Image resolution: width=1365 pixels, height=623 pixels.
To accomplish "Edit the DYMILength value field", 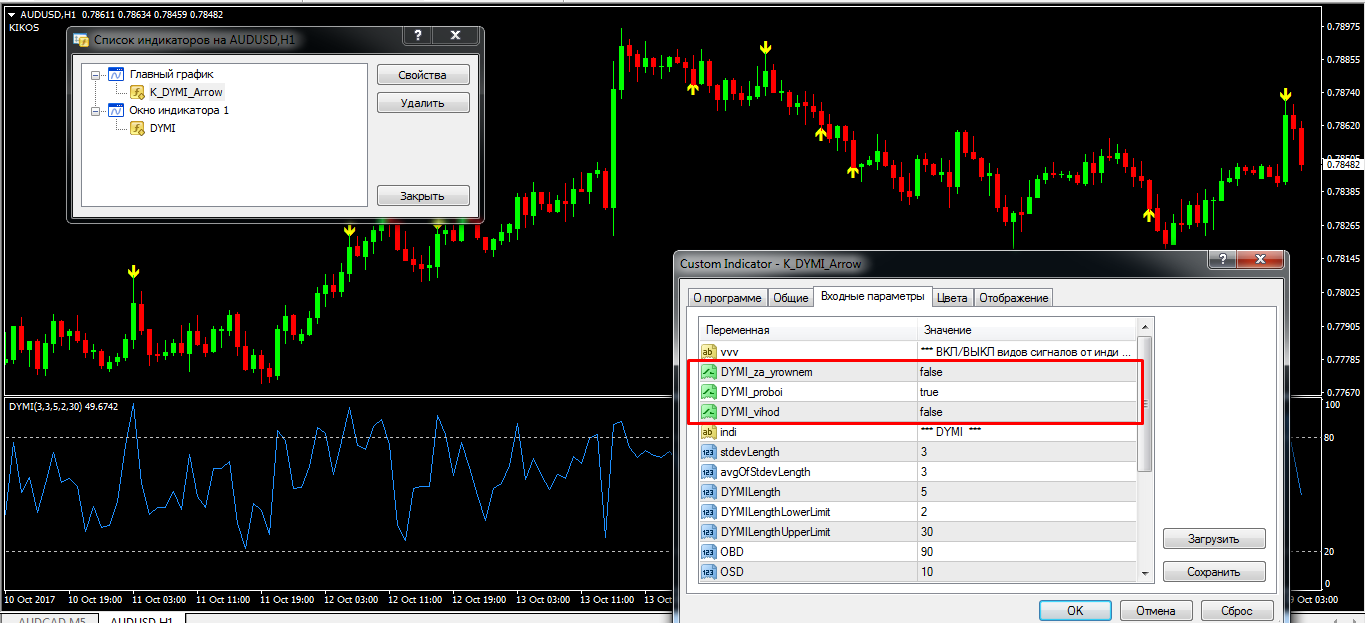I will point(1027,492).
